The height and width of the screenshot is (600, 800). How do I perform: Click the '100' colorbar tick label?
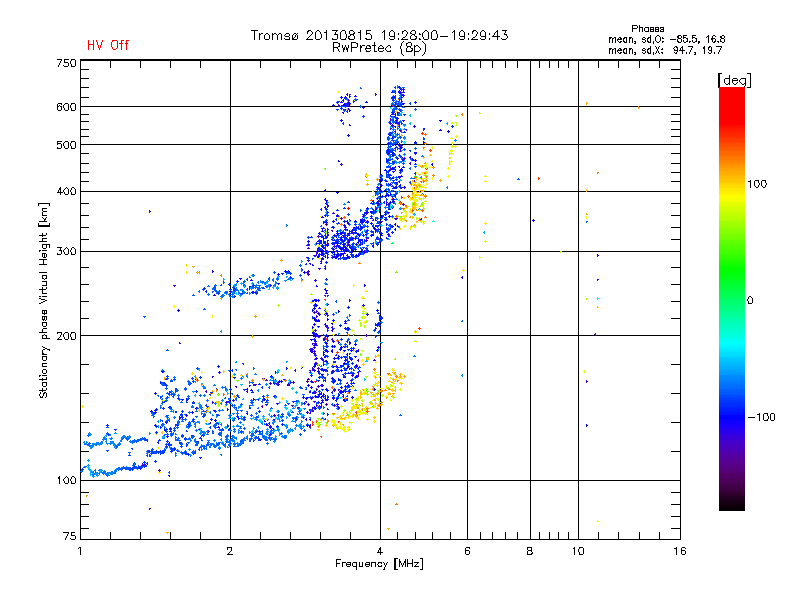click(757, 184)
